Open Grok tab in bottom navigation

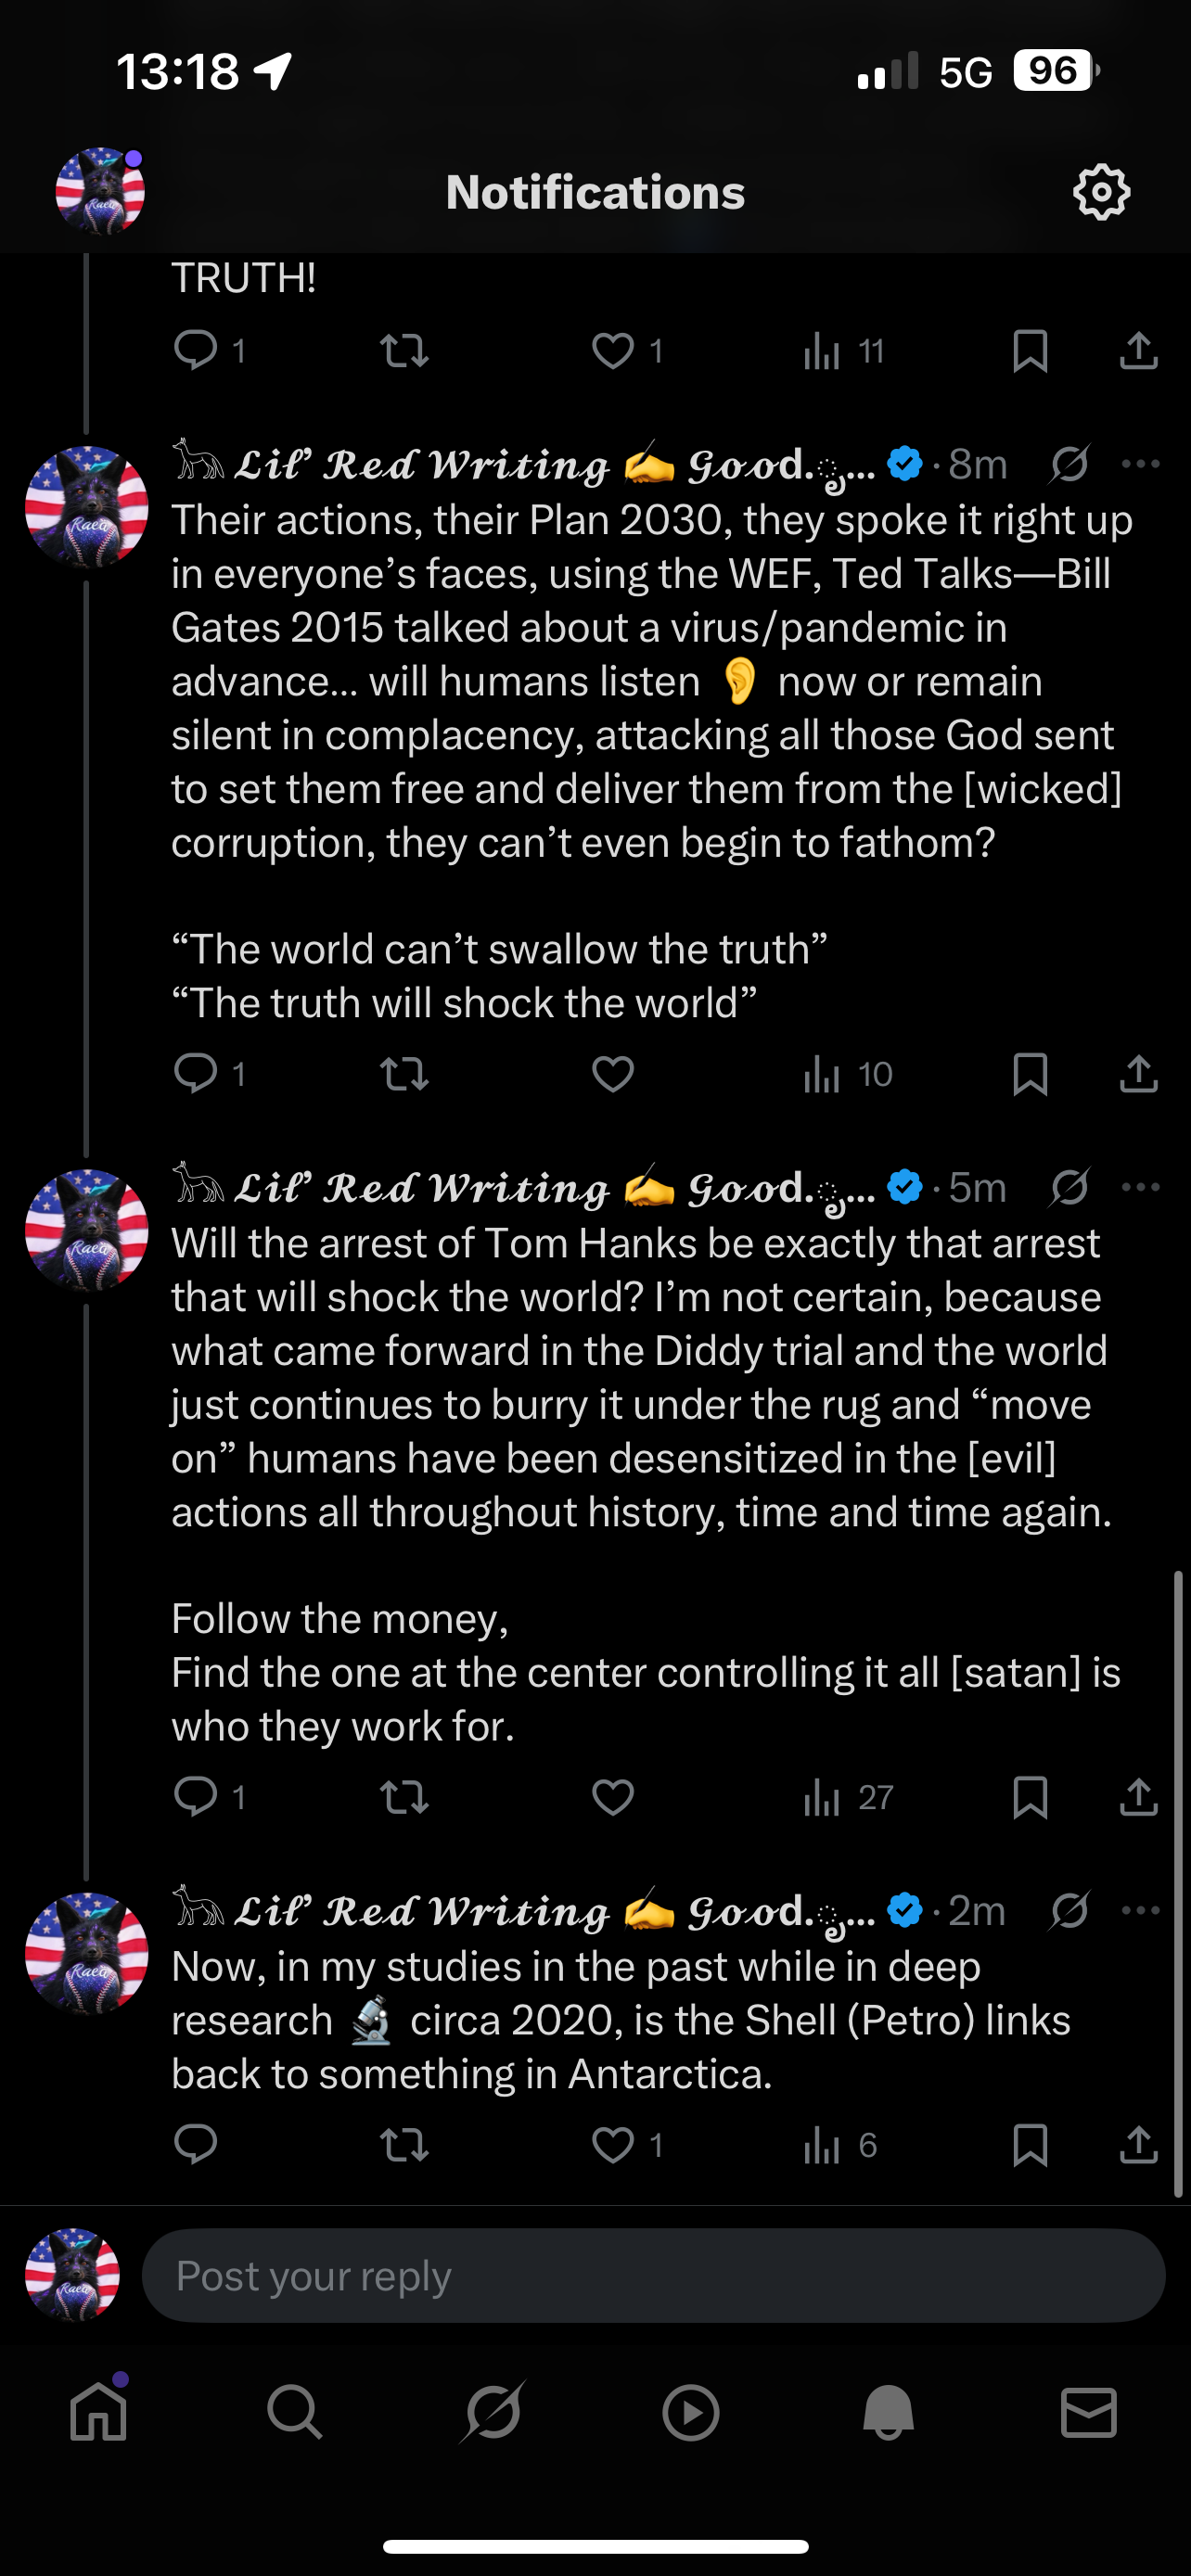(493, 2414)
